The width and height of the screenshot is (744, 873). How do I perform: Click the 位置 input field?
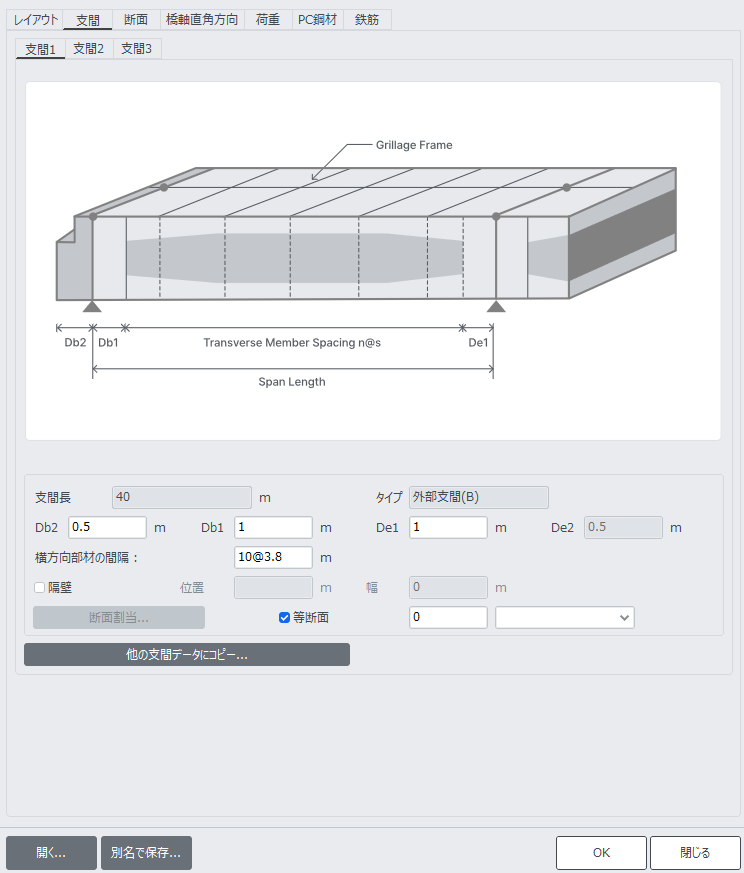coord(273,587)
